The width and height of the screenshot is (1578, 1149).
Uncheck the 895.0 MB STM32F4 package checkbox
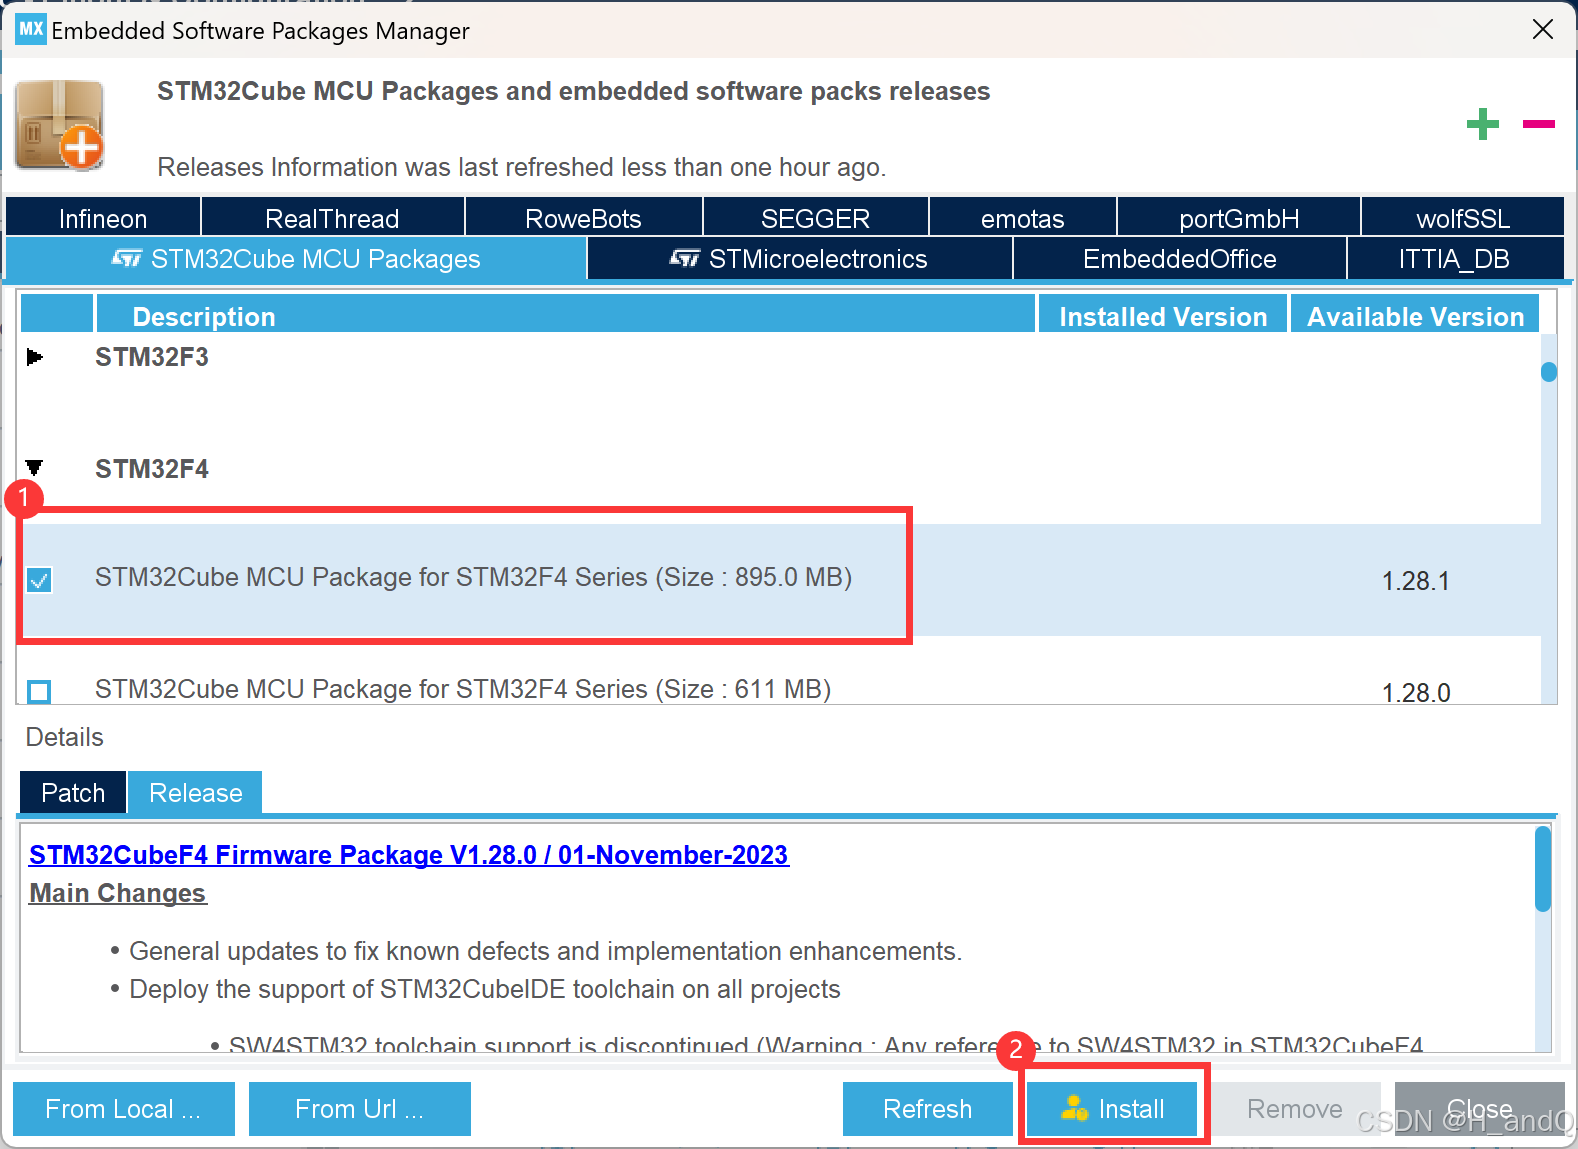pos(39,580)
